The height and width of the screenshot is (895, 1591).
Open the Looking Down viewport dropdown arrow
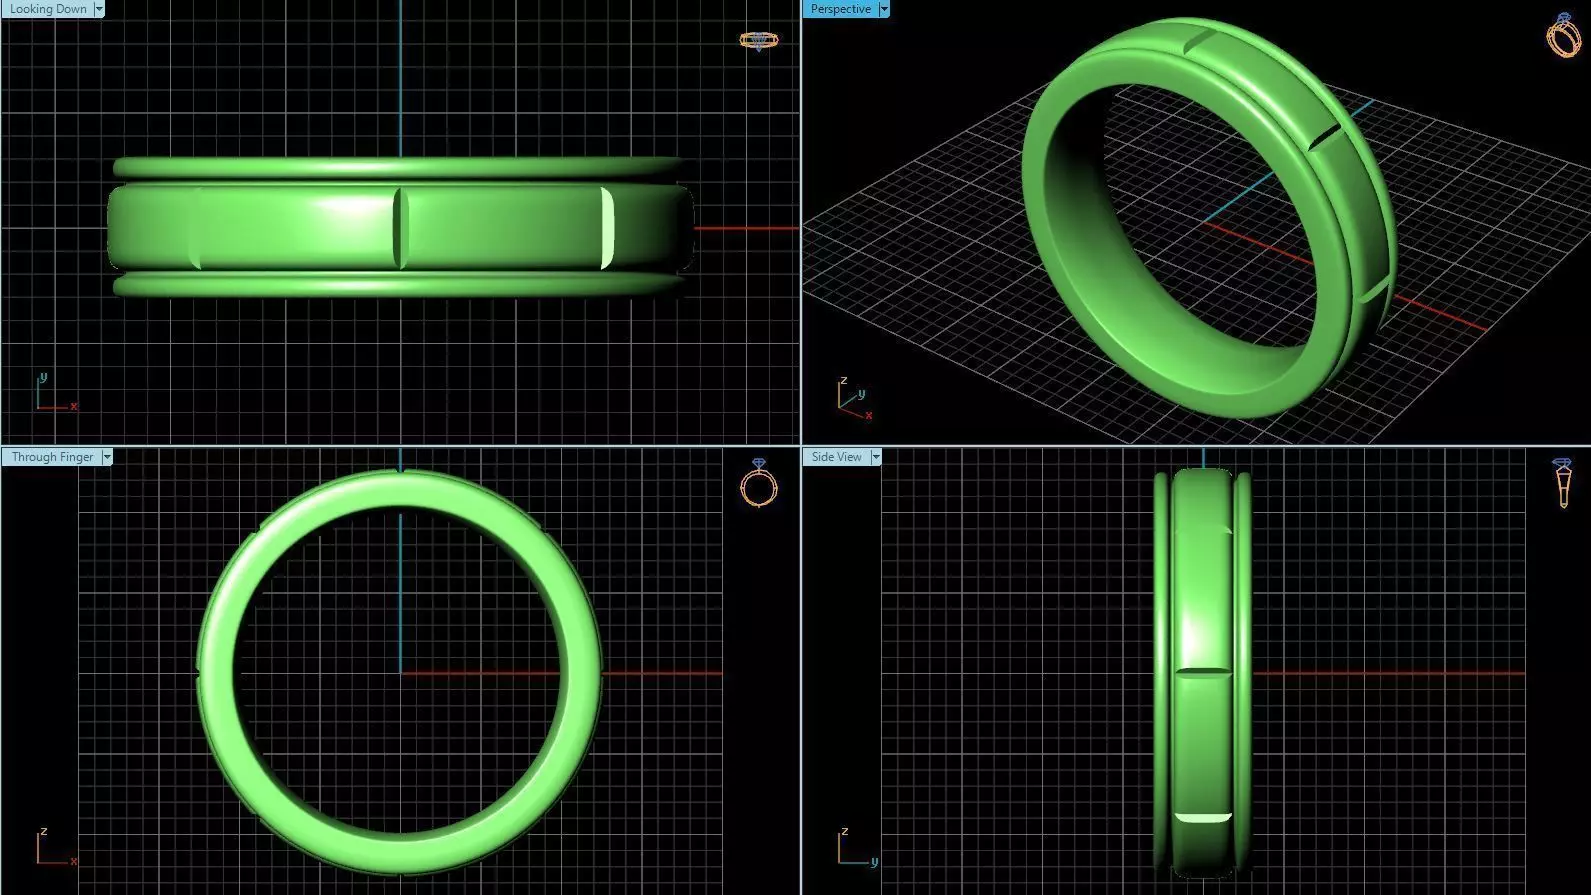[x=98, y=9]
